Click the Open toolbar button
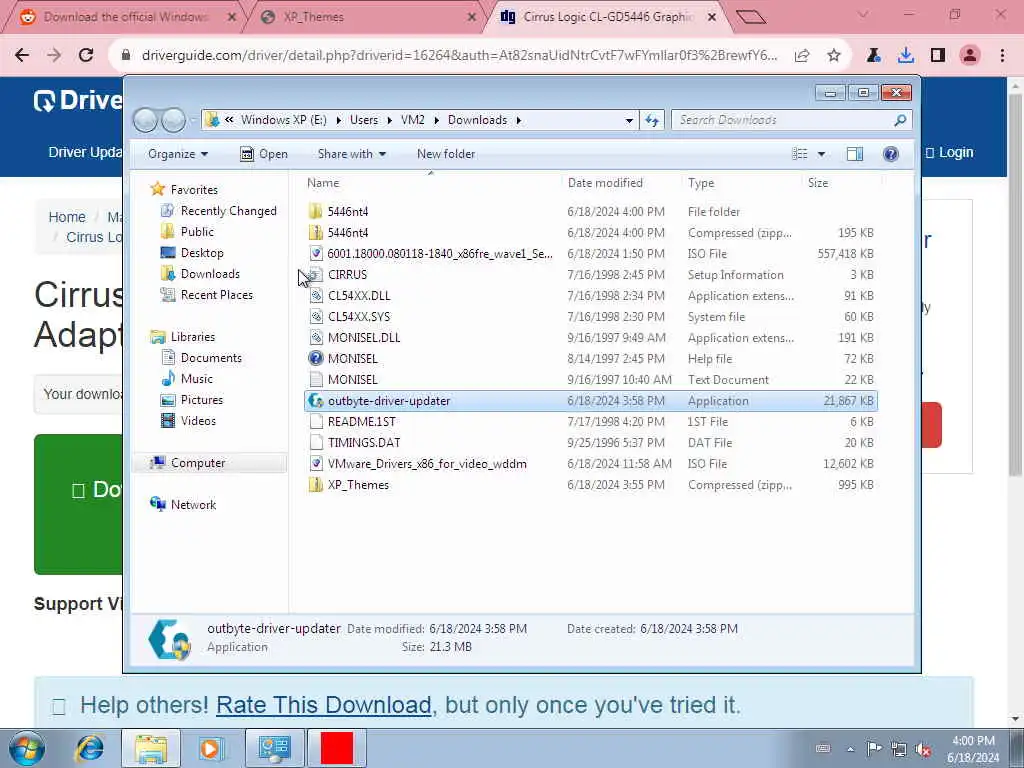1024x768 pixels. [x=264, y=154]
